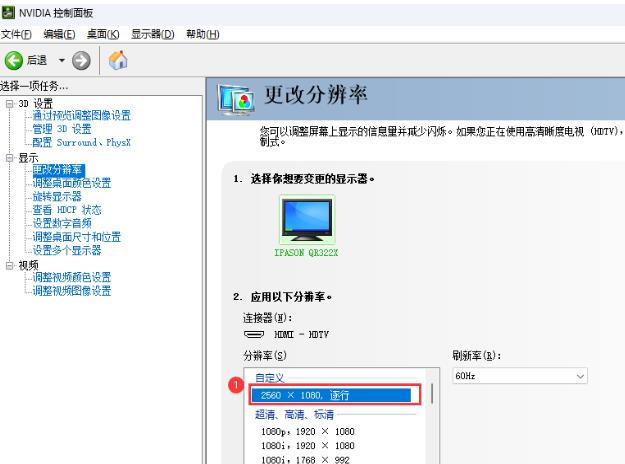
Task: Click the HDMI - HDTV connector label
Action: point(301,334)
